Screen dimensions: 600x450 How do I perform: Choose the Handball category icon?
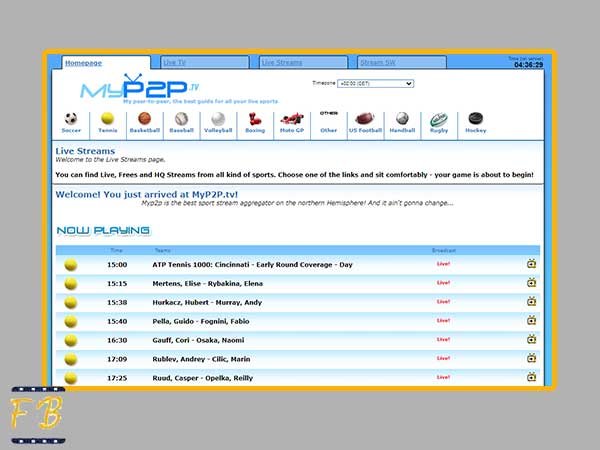tap(402, 119)
